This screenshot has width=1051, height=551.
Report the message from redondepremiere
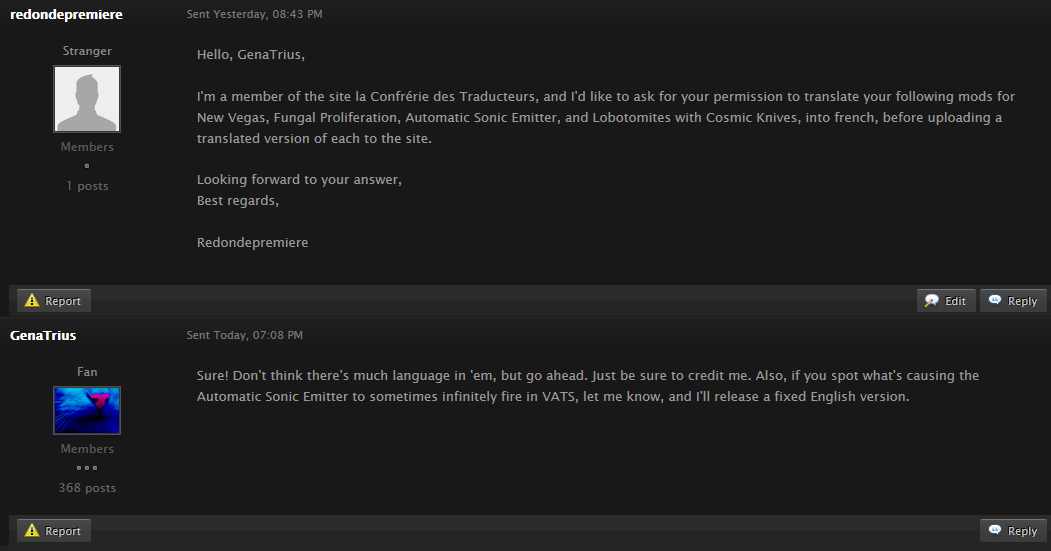click(54, 300)
